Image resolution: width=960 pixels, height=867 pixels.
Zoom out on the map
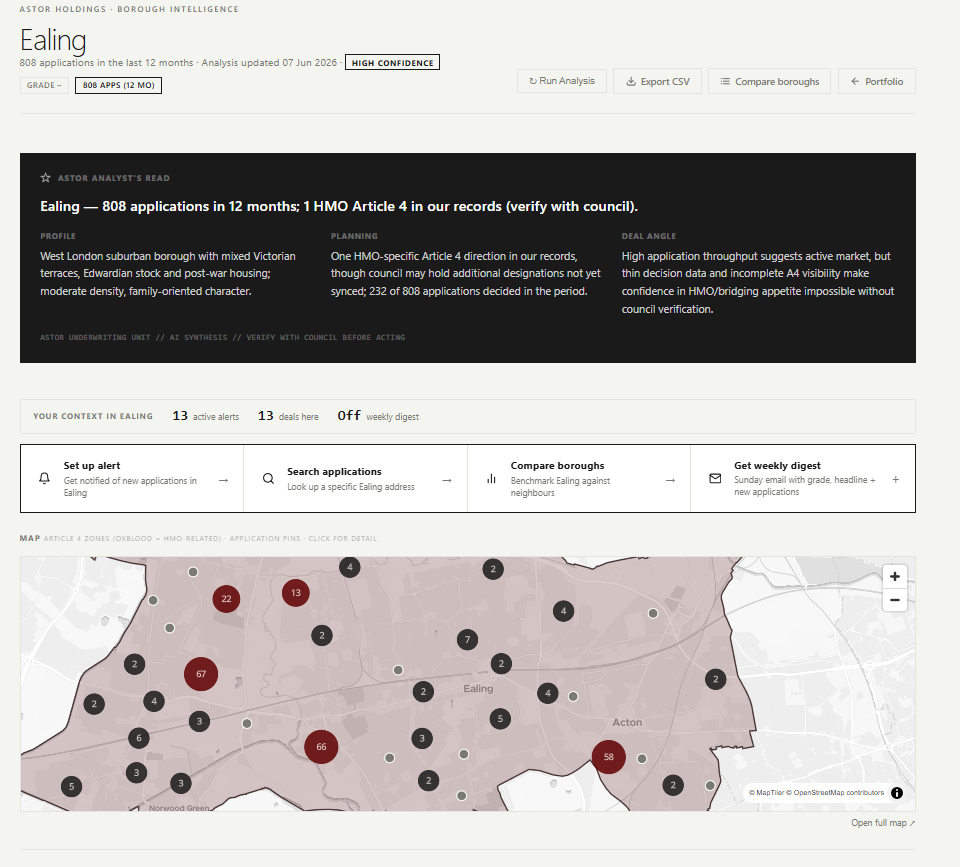894,600
